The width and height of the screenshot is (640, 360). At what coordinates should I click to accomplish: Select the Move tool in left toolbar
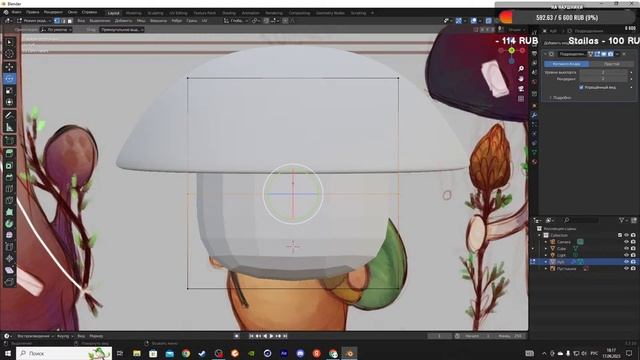pyautogui.click(x=9, y=67)
